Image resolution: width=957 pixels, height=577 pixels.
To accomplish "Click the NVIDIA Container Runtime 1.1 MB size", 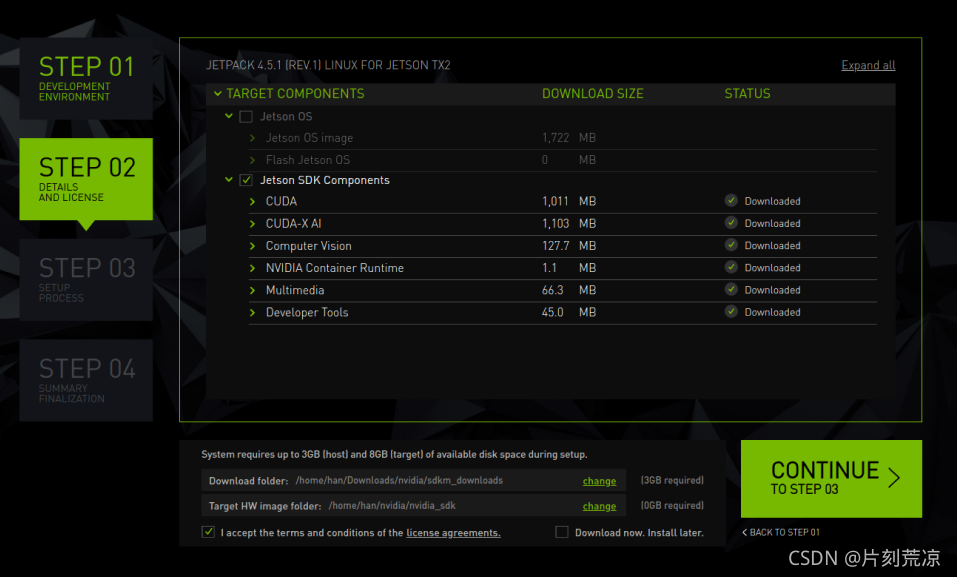I will point(569,268).
